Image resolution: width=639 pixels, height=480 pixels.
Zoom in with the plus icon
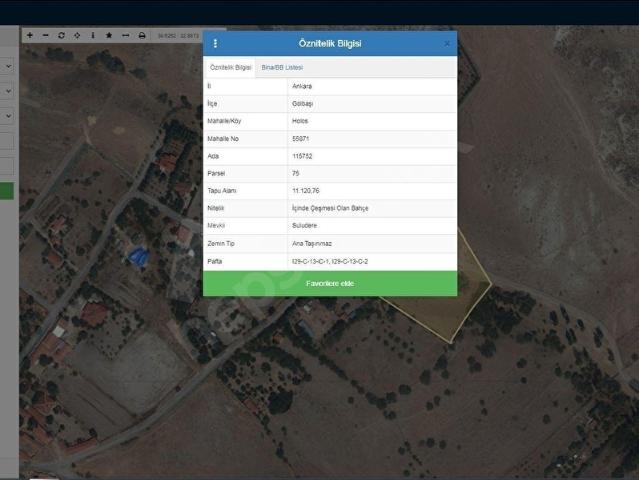coord(30,35)
